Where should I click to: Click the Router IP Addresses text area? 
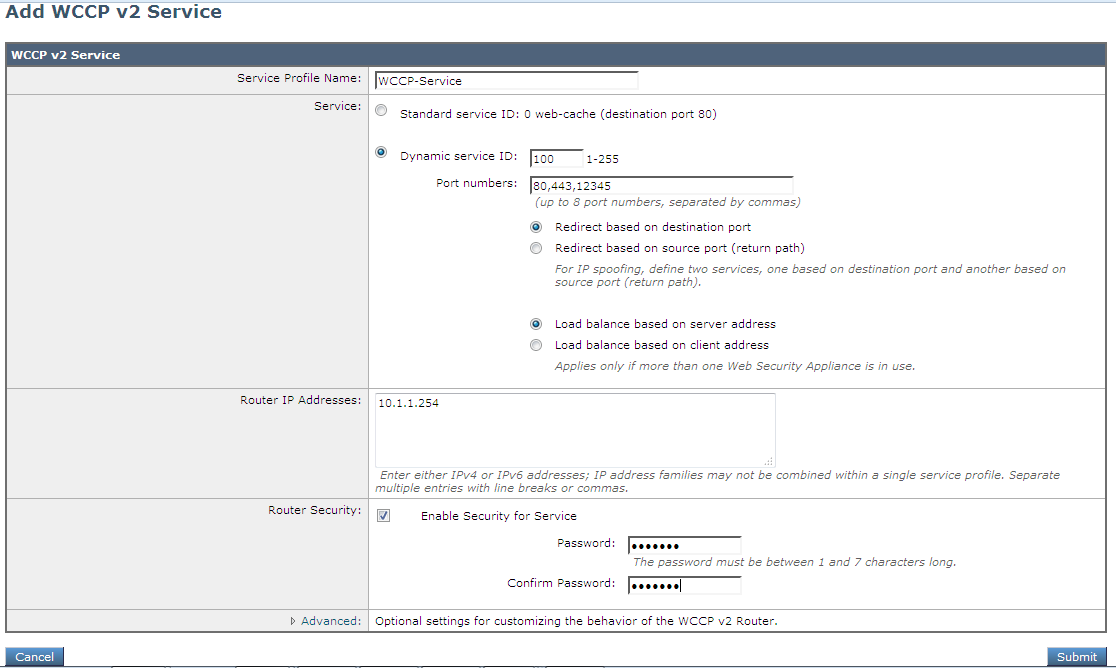click(x=575, y=428)
